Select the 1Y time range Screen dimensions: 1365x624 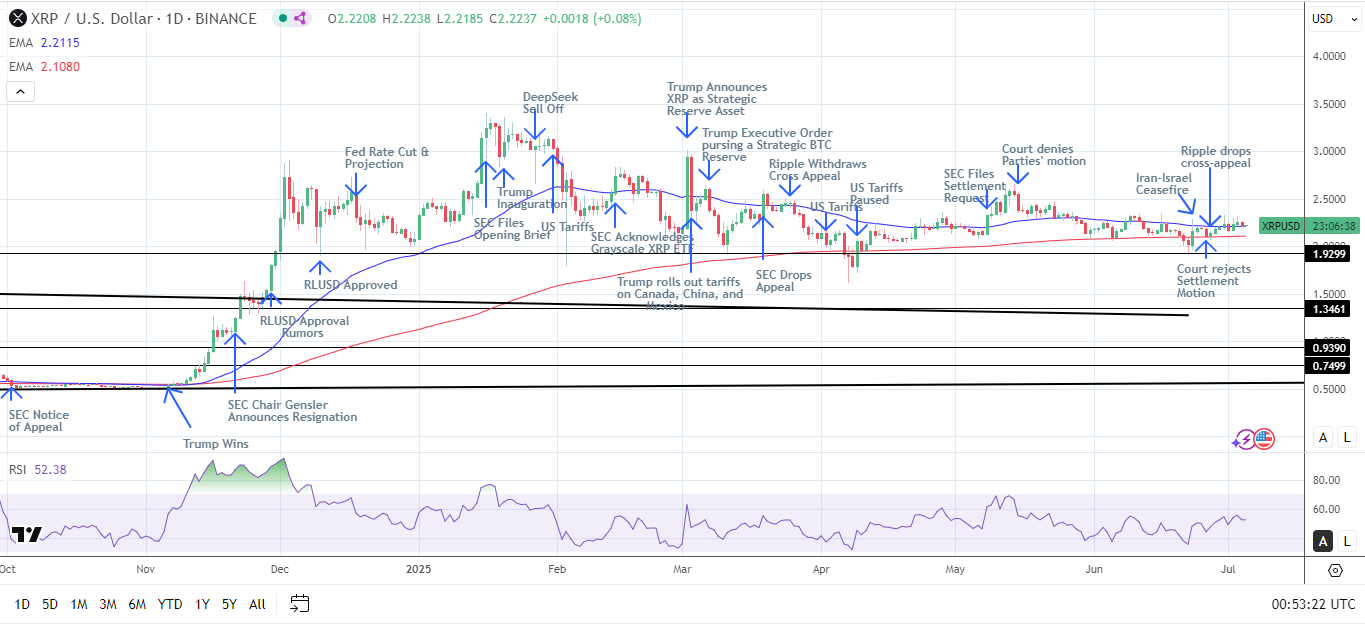[202, 604]
